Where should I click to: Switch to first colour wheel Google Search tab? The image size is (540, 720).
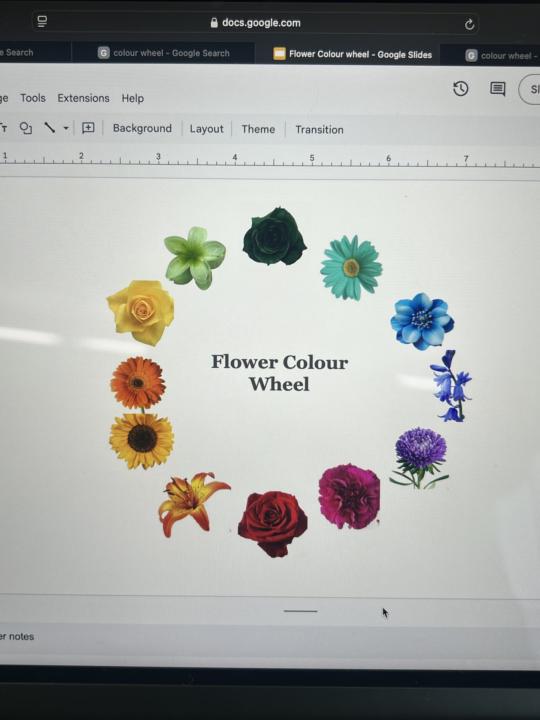point(164,53)
